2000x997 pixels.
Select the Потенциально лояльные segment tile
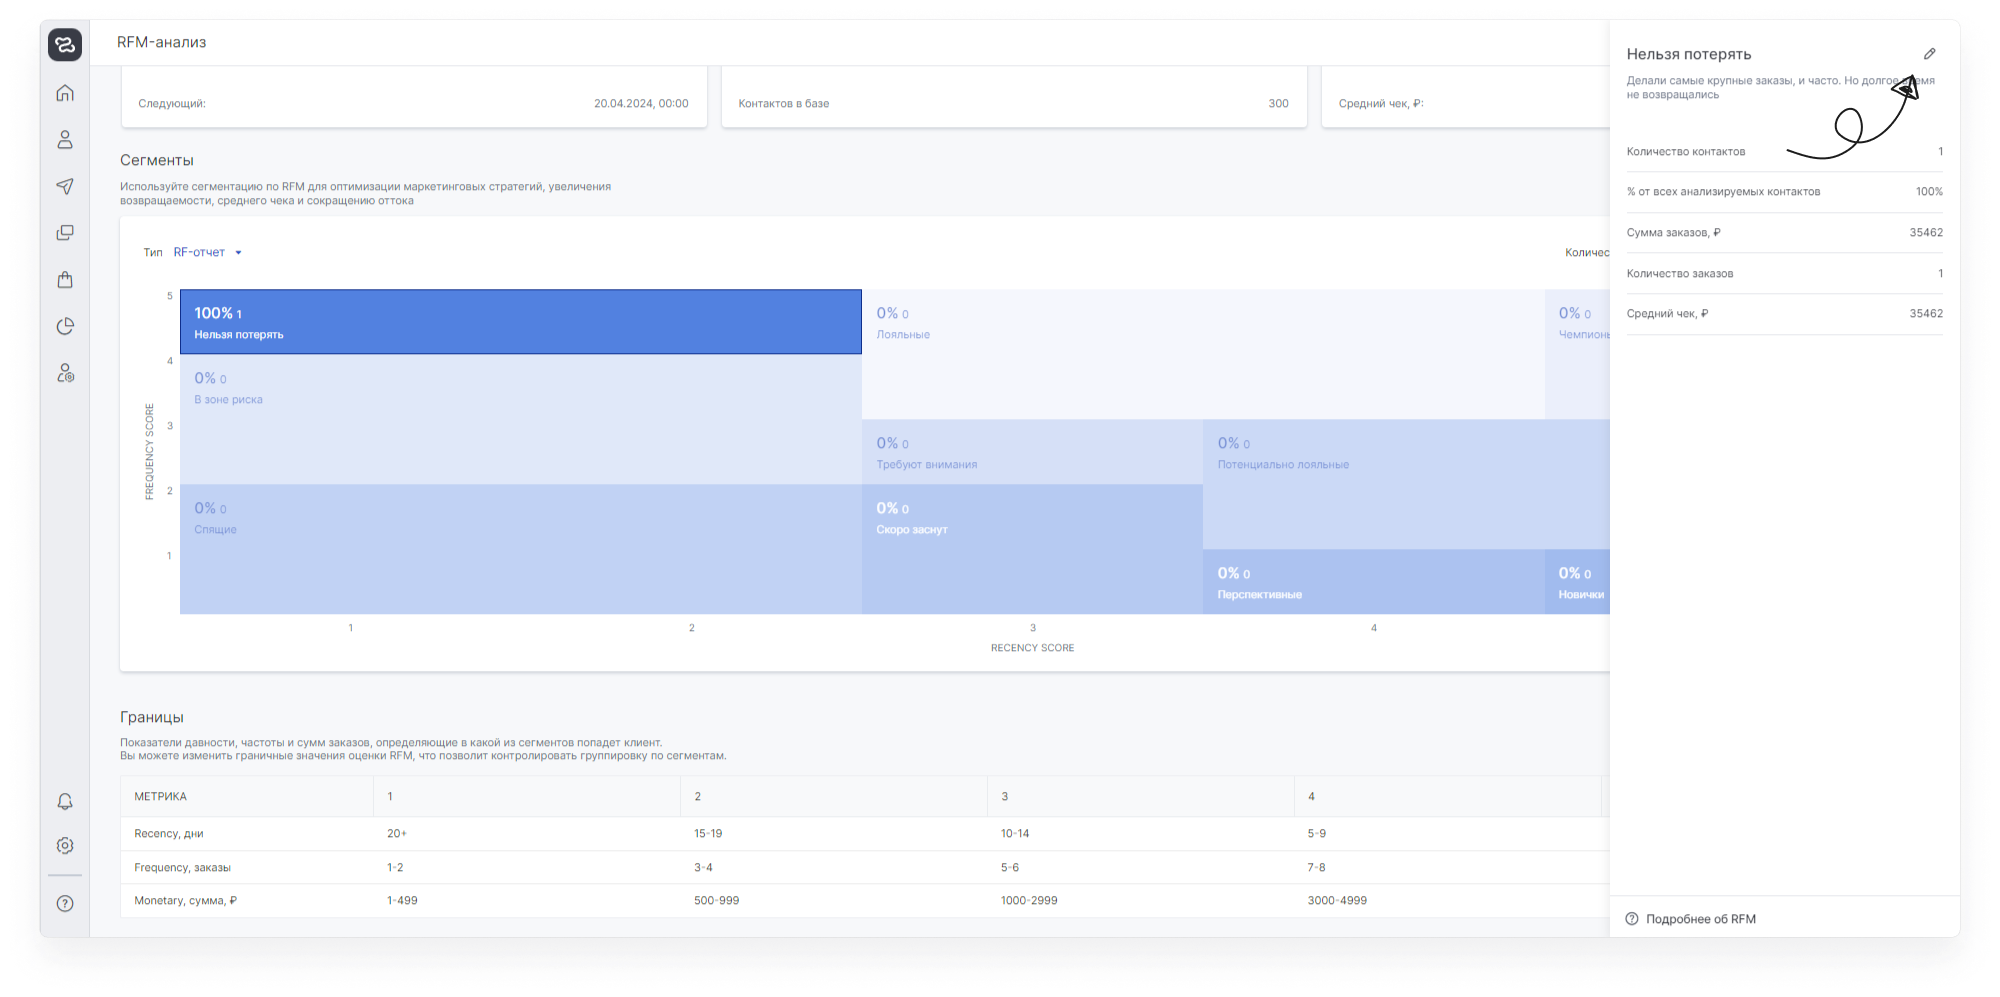click(1406, 484)
